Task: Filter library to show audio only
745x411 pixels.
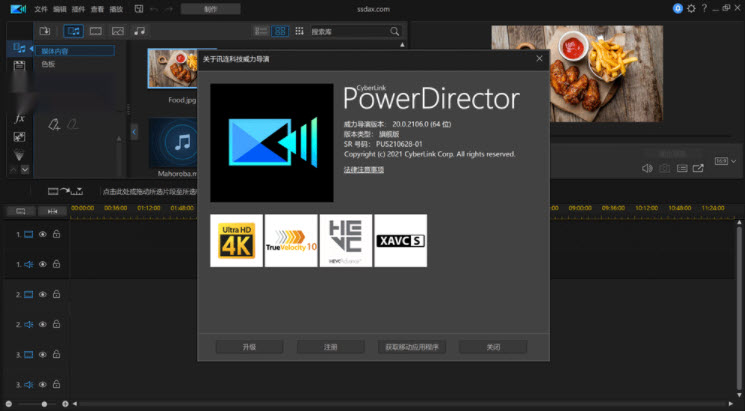Action: [x=139, y=31]
